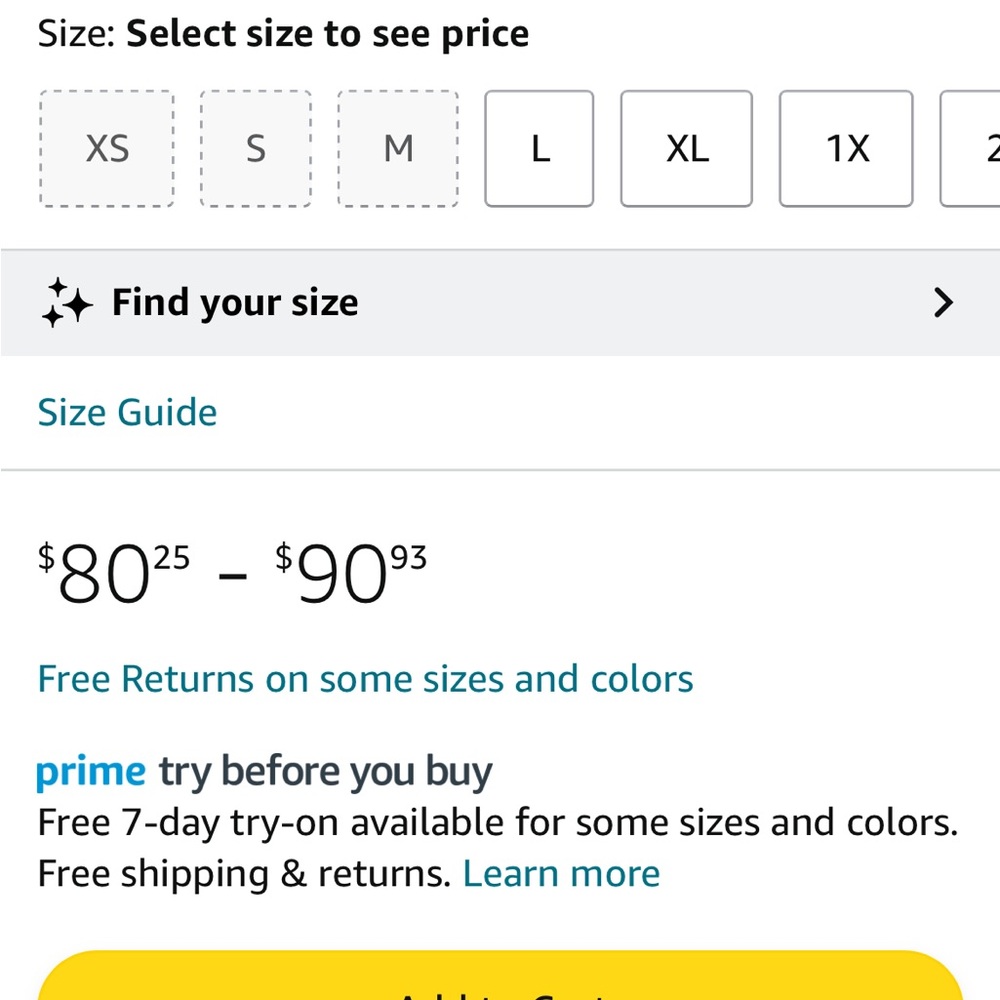Select the L size box
Image resolution: width=1000 pixels, height=1000 pixels.
click(540, 149)
